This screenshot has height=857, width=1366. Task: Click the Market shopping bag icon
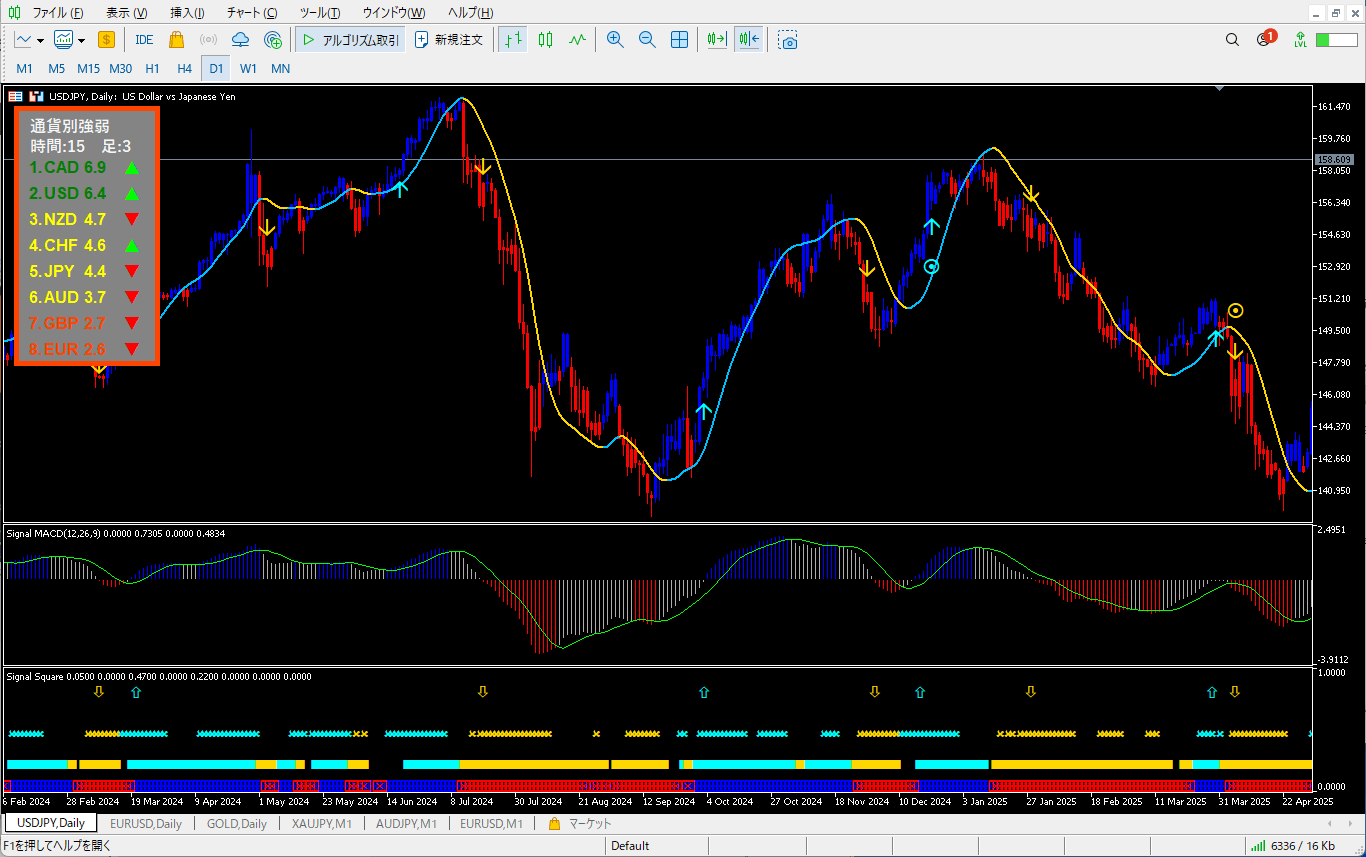click(x=176, y=40)
